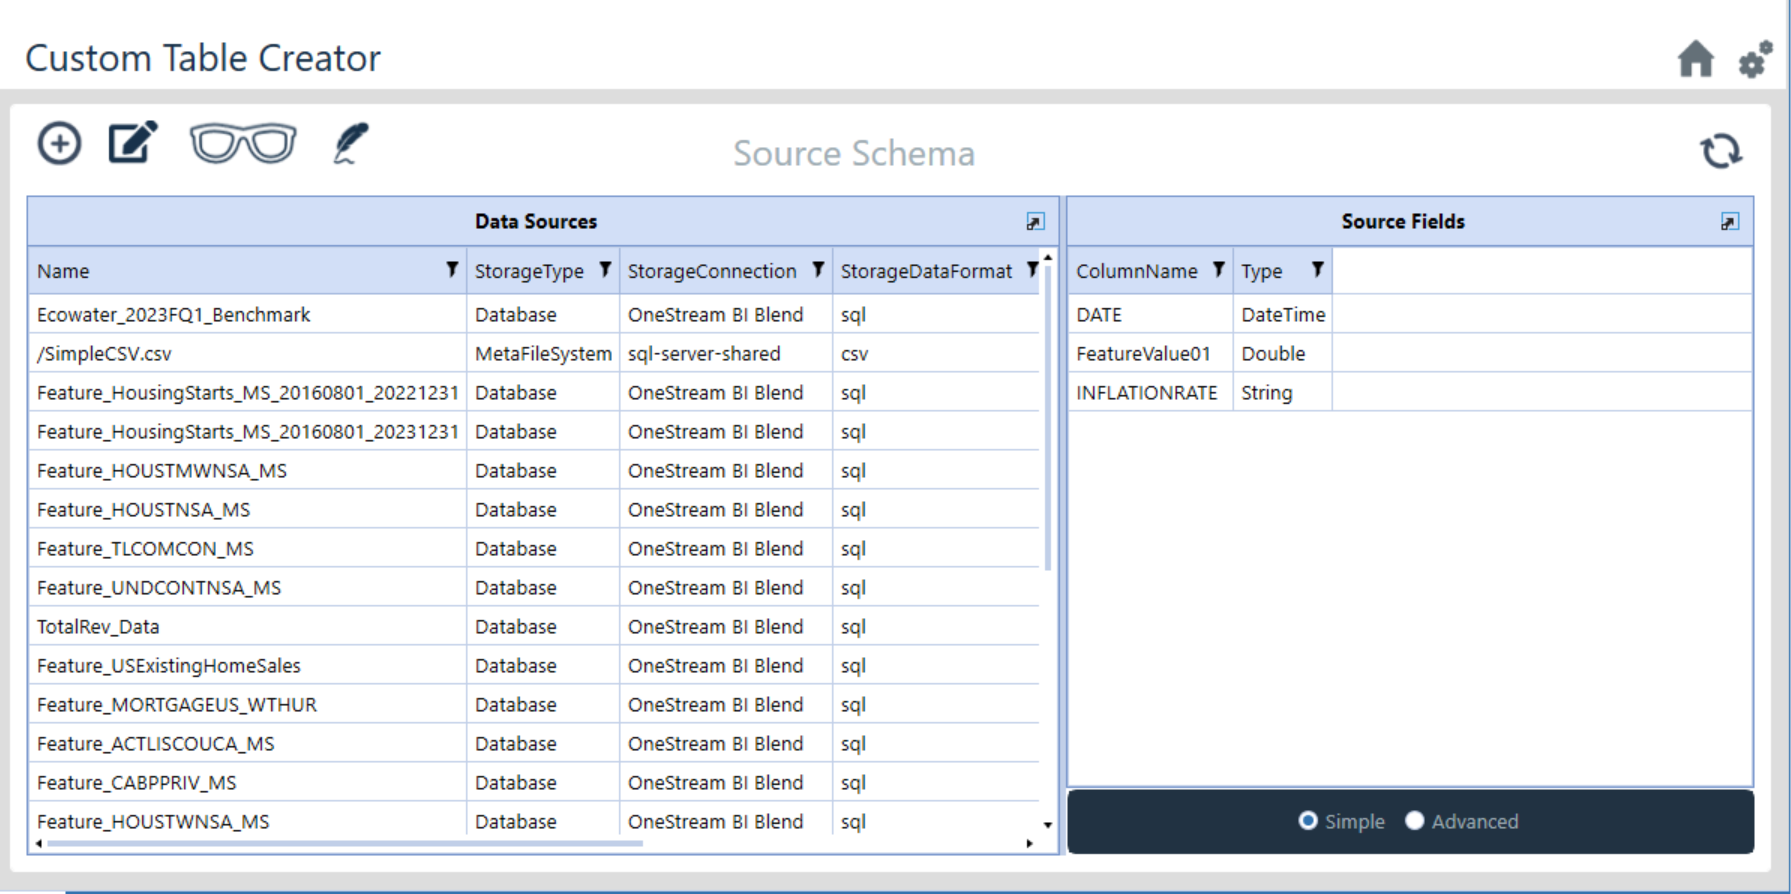Open filter for Name column
Image resolution: width=1791 pixels, height=894 pixels.
click(452, 270)
